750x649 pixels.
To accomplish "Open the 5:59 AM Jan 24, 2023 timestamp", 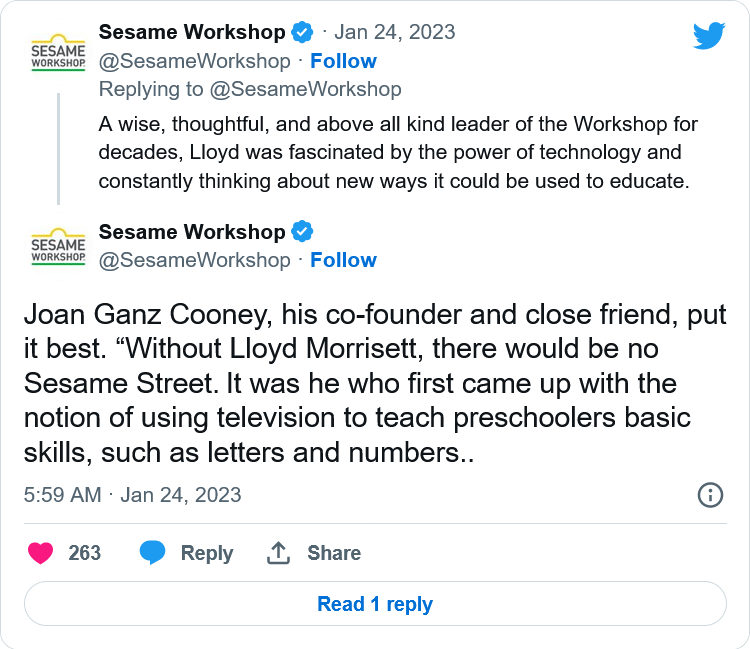I will point(132,495).
